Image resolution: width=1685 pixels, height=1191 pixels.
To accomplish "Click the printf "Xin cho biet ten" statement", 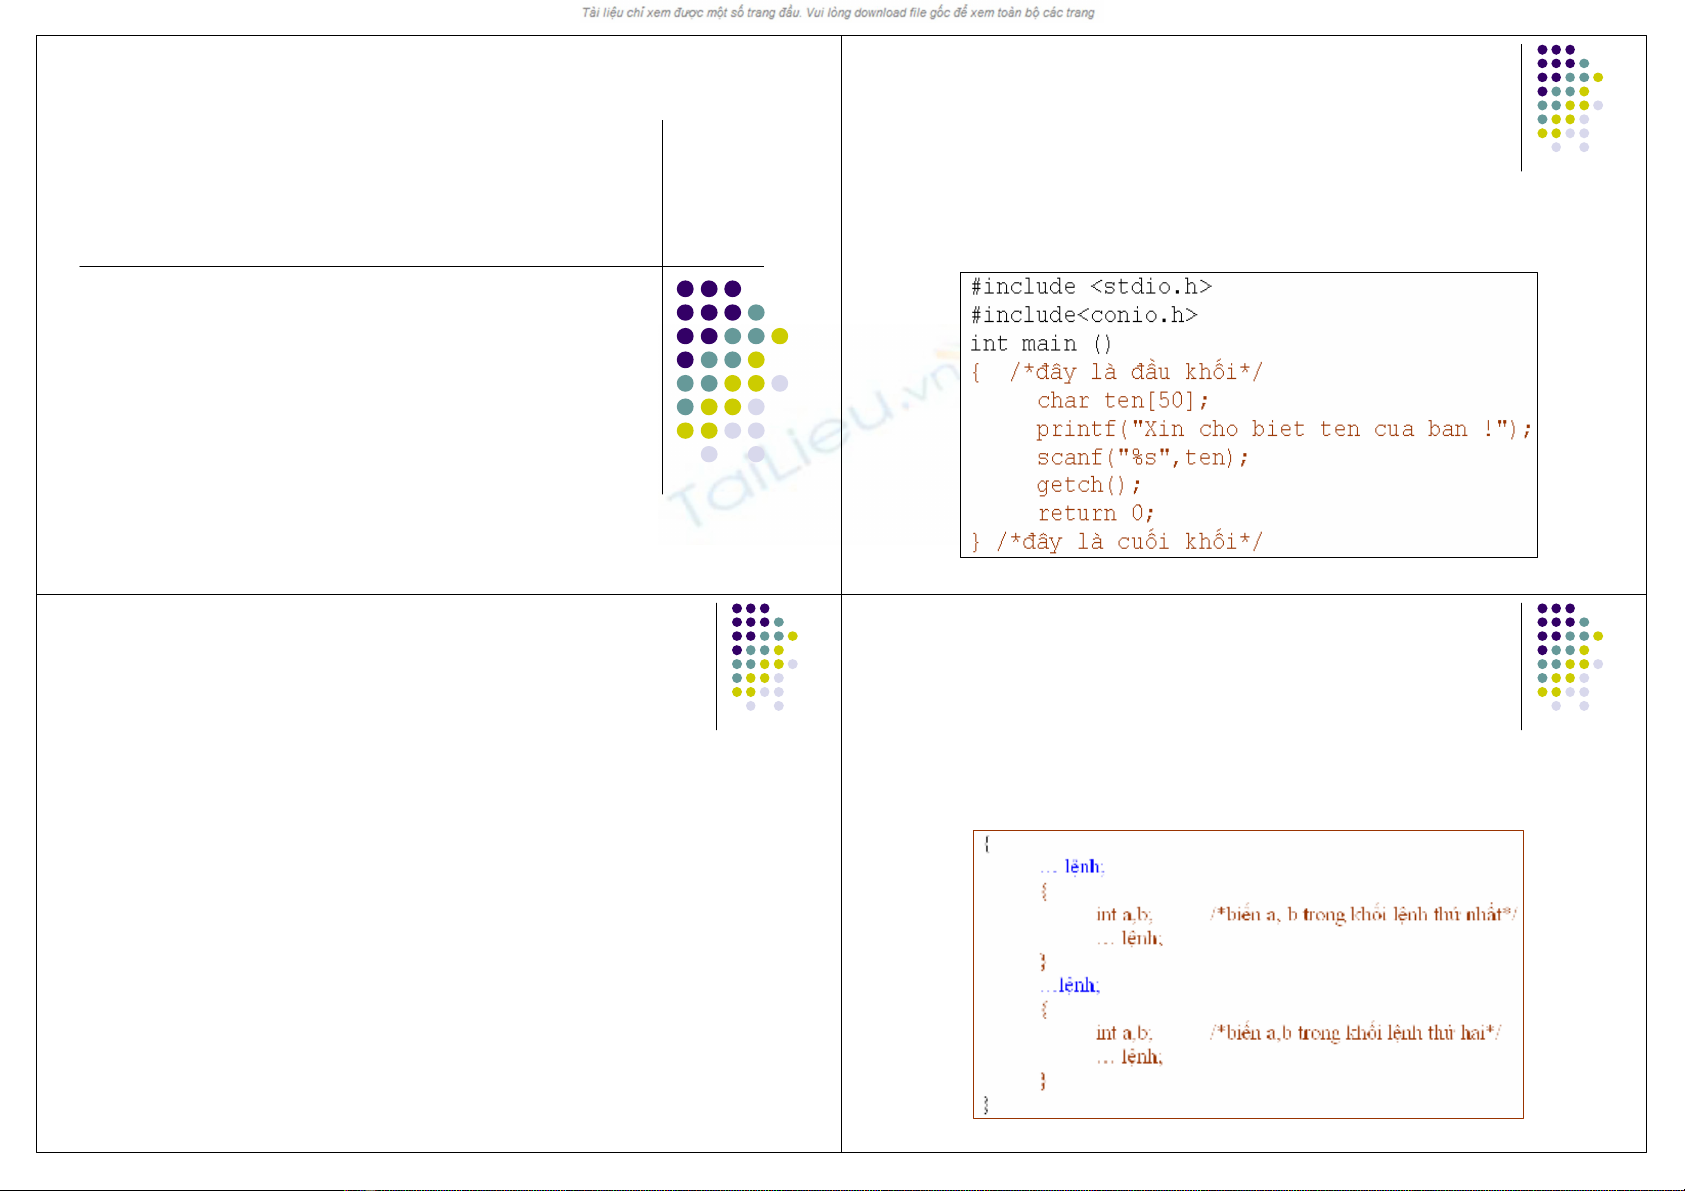I will tap(1283, 429).
